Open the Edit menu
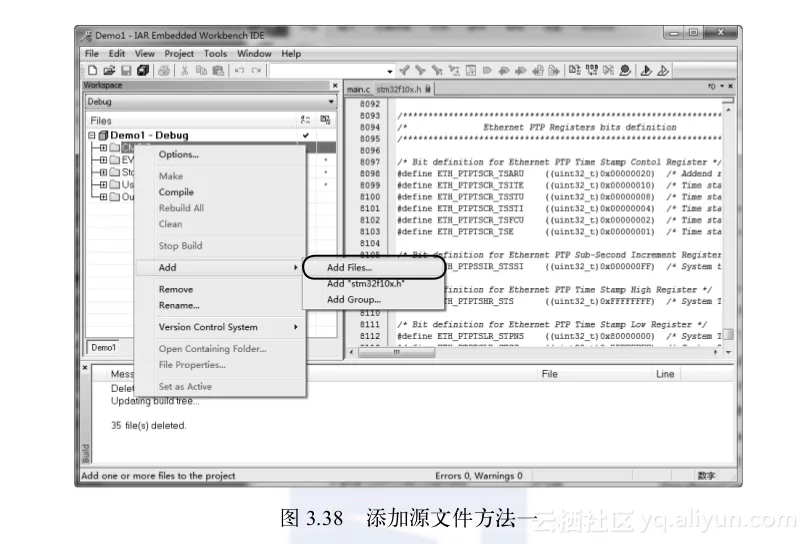The width and height of the screenshot is (808, 544). 116,54
